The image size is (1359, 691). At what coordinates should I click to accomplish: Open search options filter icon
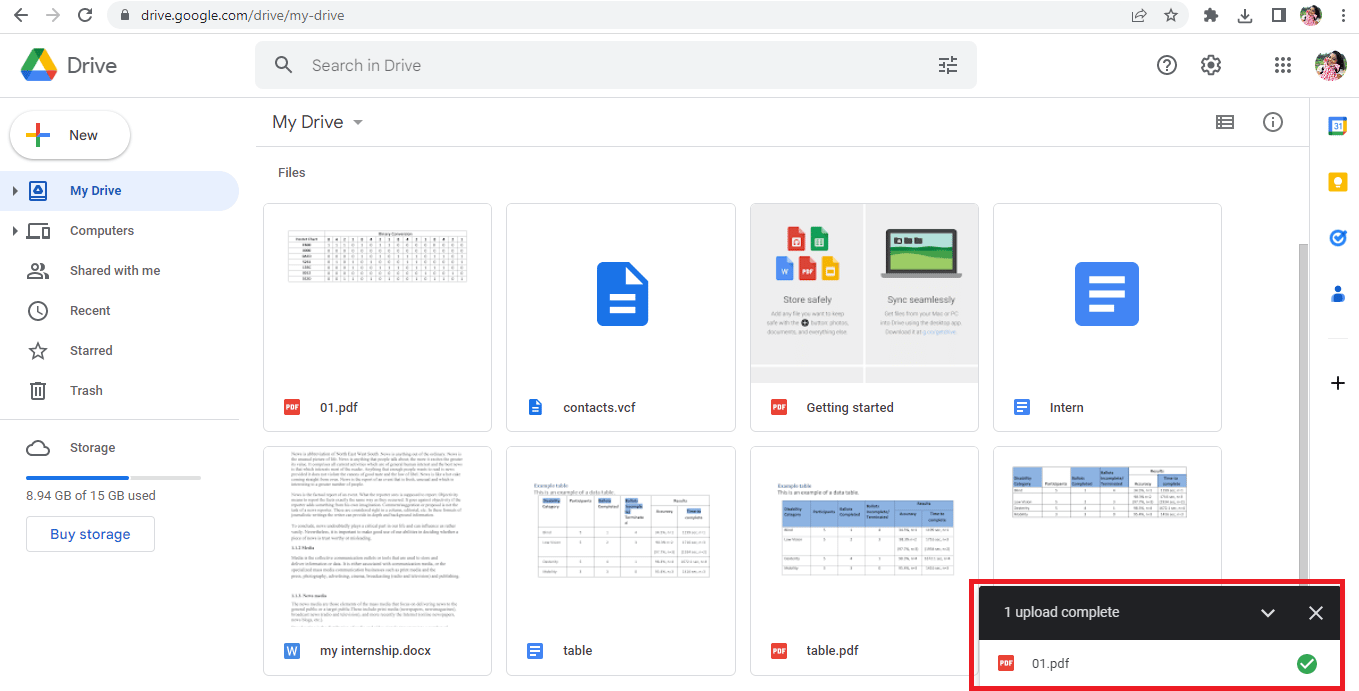click(x=948, y=65)
